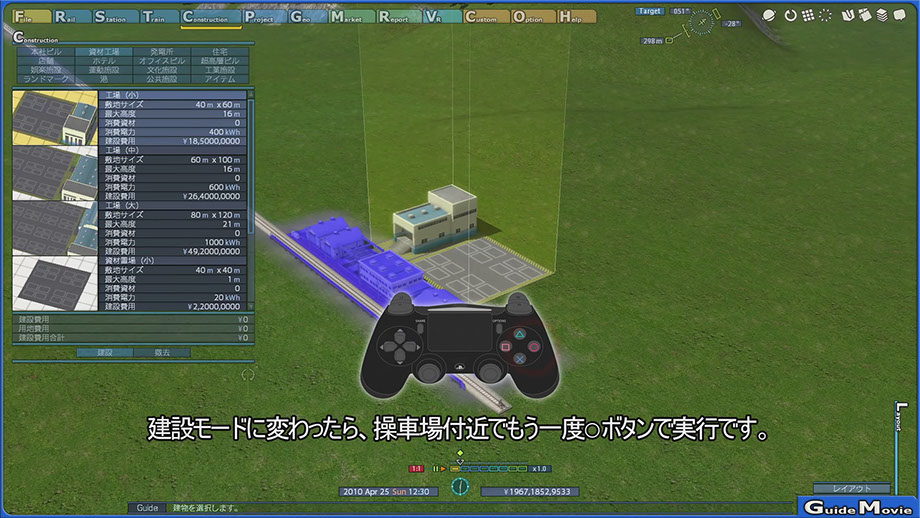Adjust the game speed slider bar
Screen dimensions: 920x518
488,468
